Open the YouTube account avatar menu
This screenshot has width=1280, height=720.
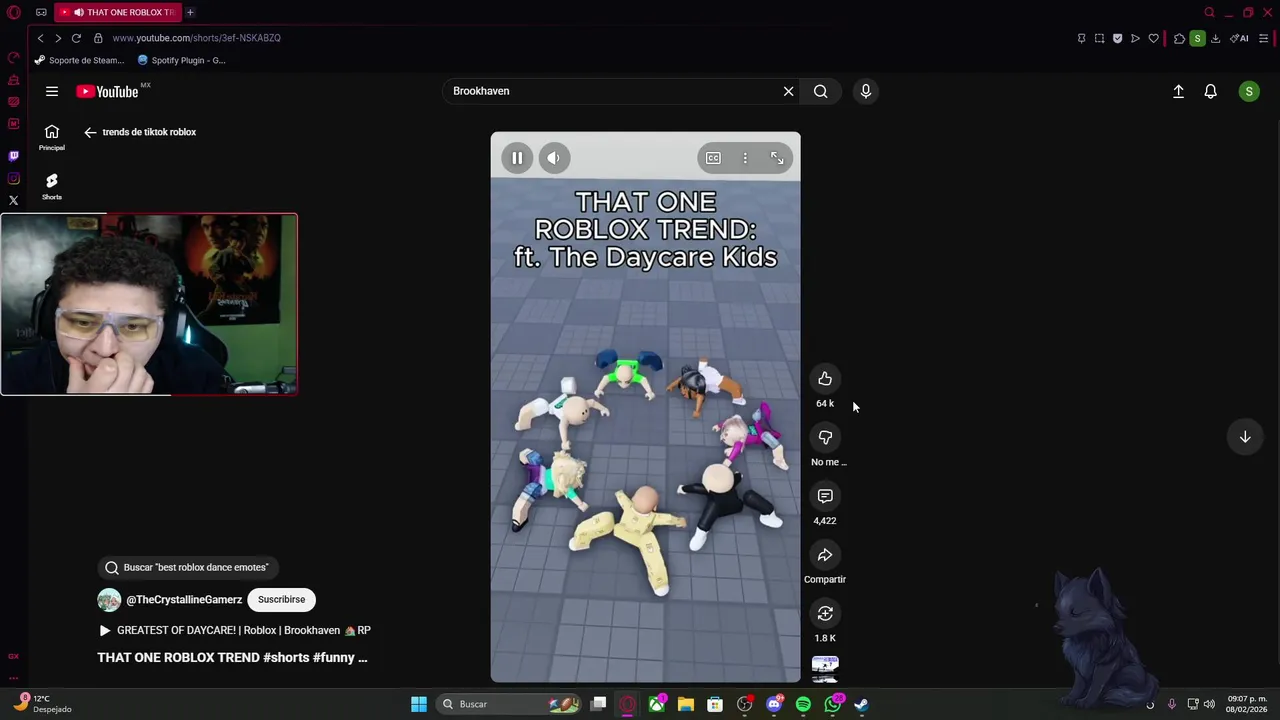tap(1249, 91)
